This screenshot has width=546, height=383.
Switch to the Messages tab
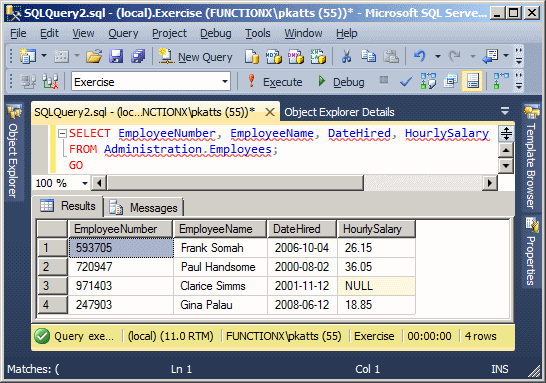[144, 208]
